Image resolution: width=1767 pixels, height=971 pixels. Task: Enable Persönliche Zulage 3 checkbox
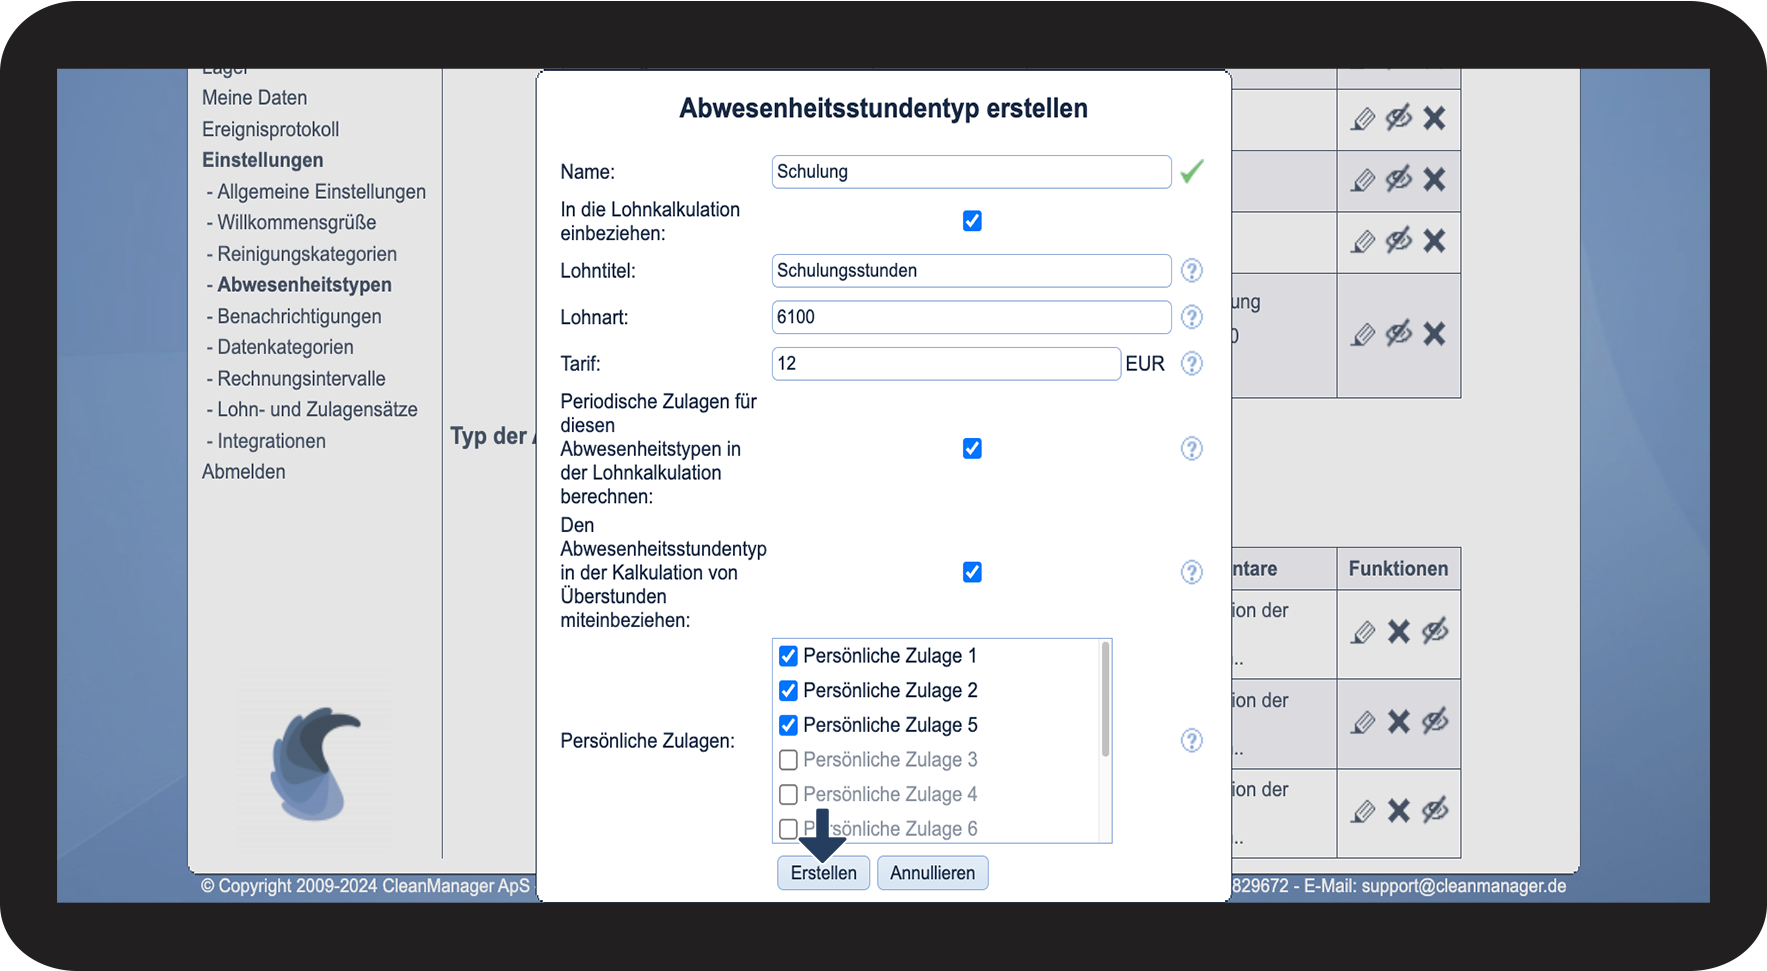pos(788,760)
